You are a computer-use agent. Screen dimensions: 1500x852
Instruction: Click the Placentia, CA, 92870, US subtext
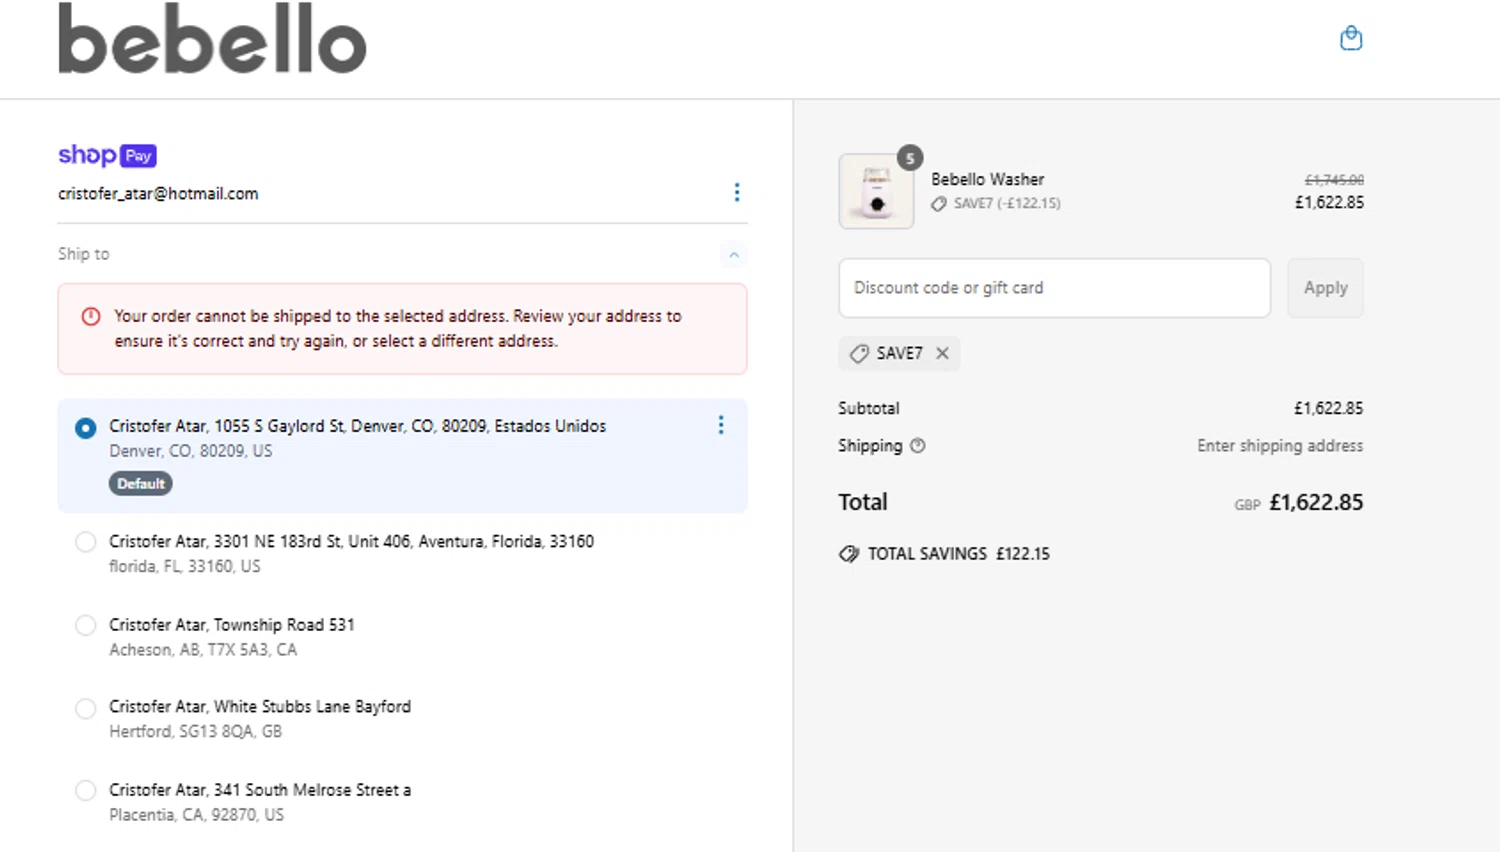click(x=197, y=815)
